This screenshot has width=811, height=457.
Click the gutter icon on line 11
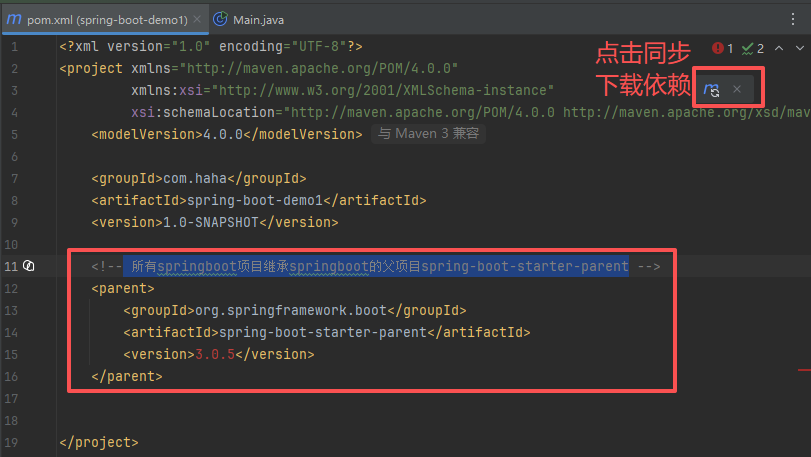[29, 266]
